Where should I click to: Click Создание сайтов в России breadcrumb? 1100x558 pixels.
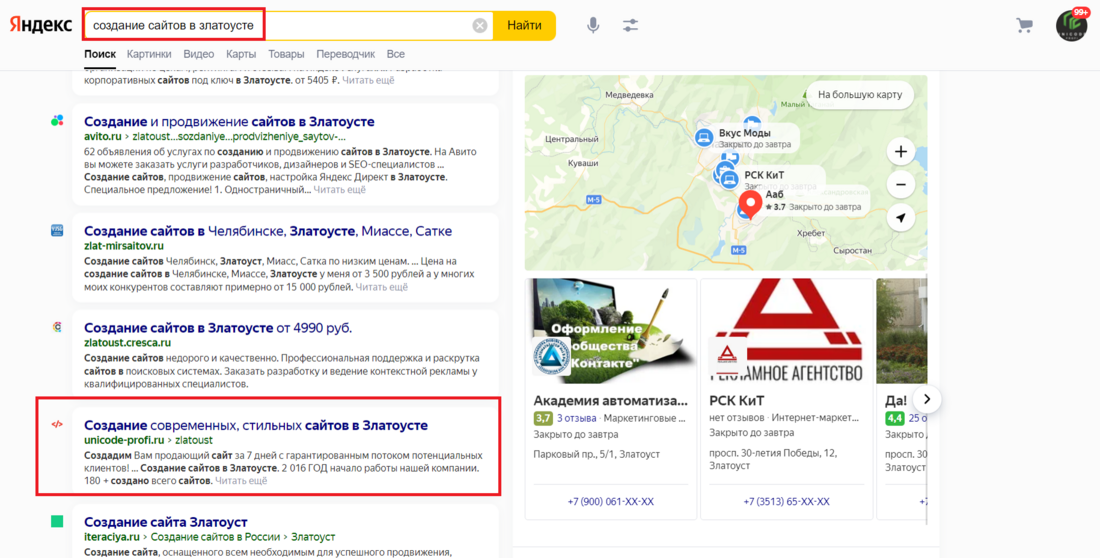click(215, 537)
